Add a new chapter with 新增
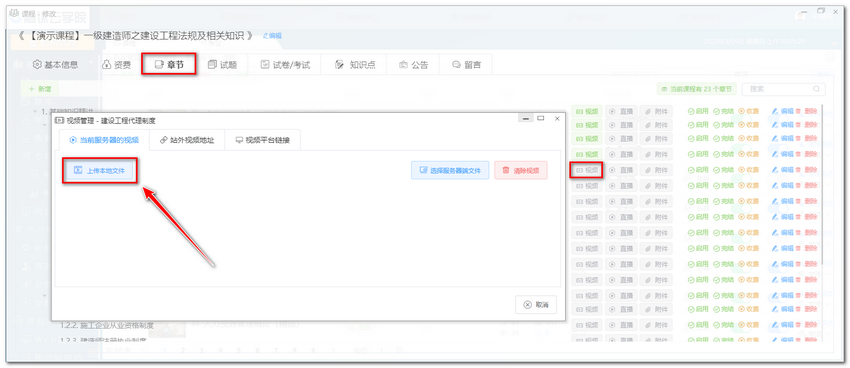Screen dimensions: 850x368 40,88
